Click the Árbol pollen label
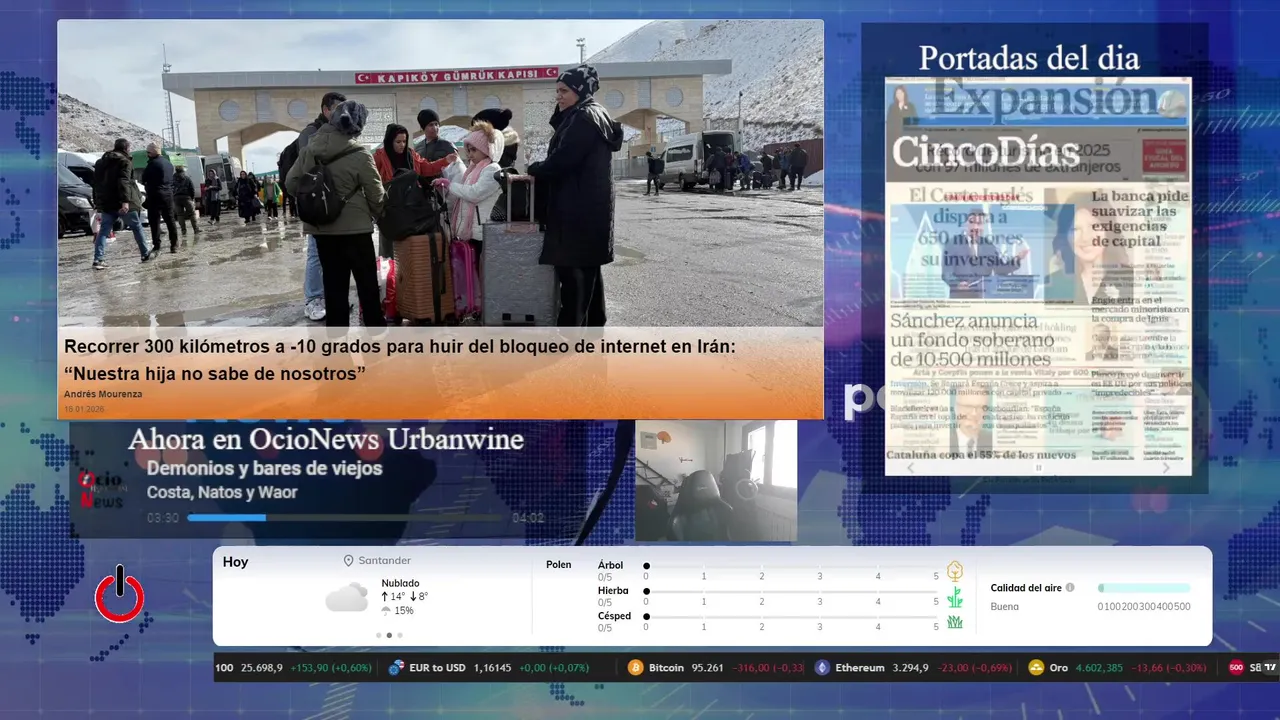The width and height of the screenshot is (1280, 720). pyautogui.click(x=610, y=565)
